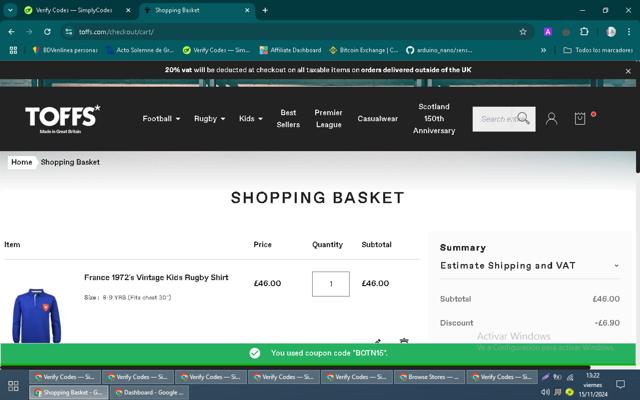Image resolution: width=640 pixels, height=400 pixels.
Task: Show more bookmarks chevron
Action: coord(543,50)
